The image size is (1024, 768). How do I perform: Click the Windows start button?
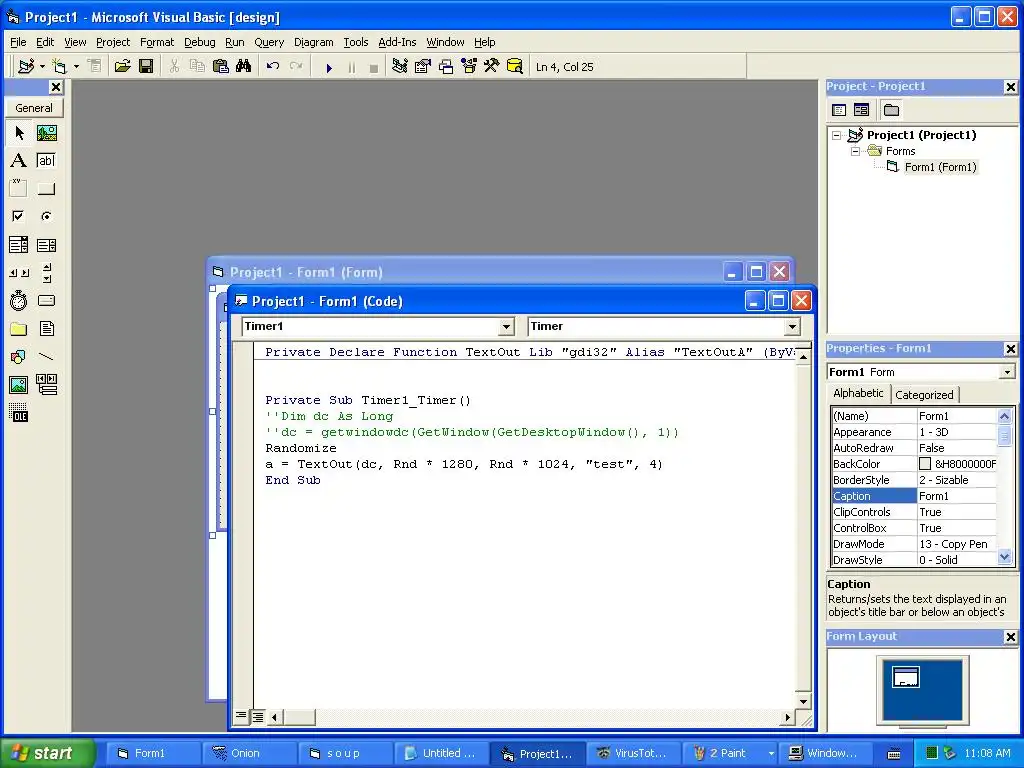click(47, 753)
